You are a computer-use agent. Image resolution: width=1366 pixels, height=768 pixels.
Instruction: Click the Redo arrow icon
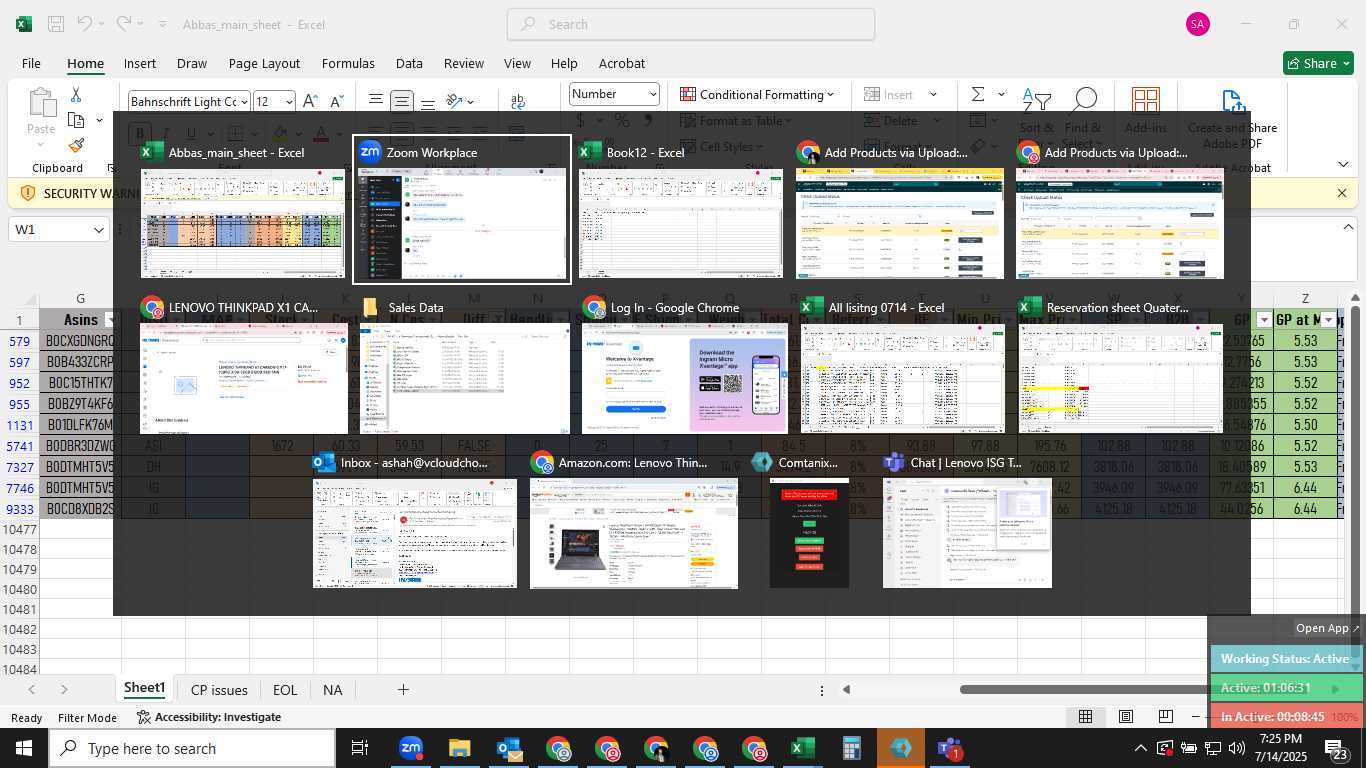click(x=123, y=24)
